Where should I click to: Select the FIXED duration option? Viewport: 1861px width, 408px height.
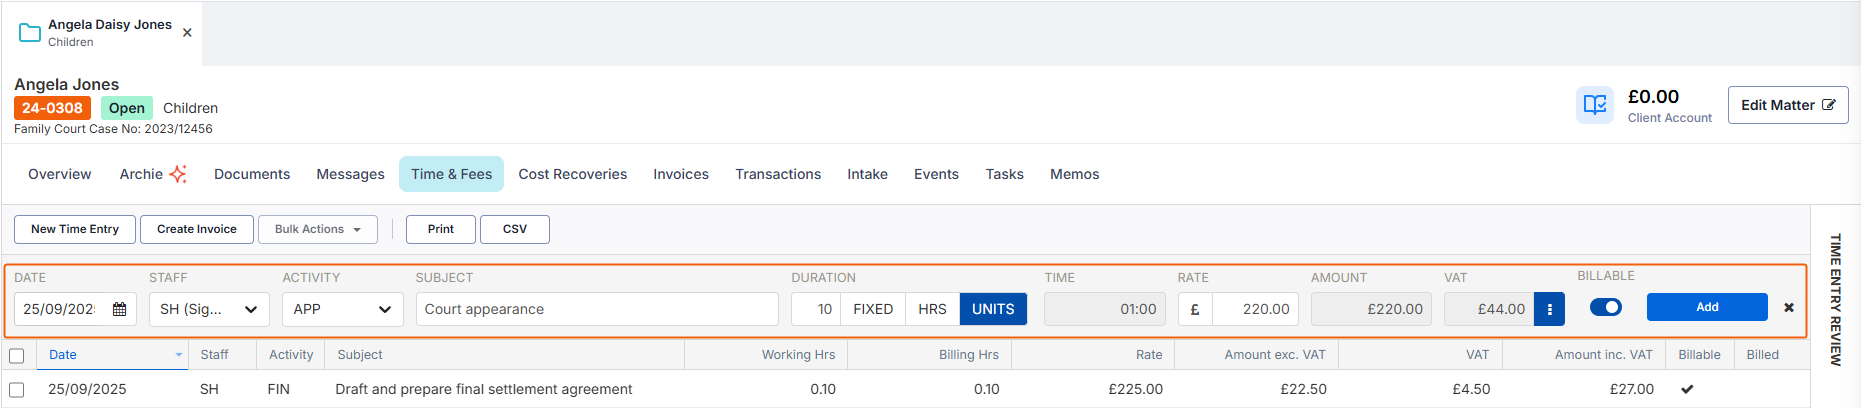872,310
